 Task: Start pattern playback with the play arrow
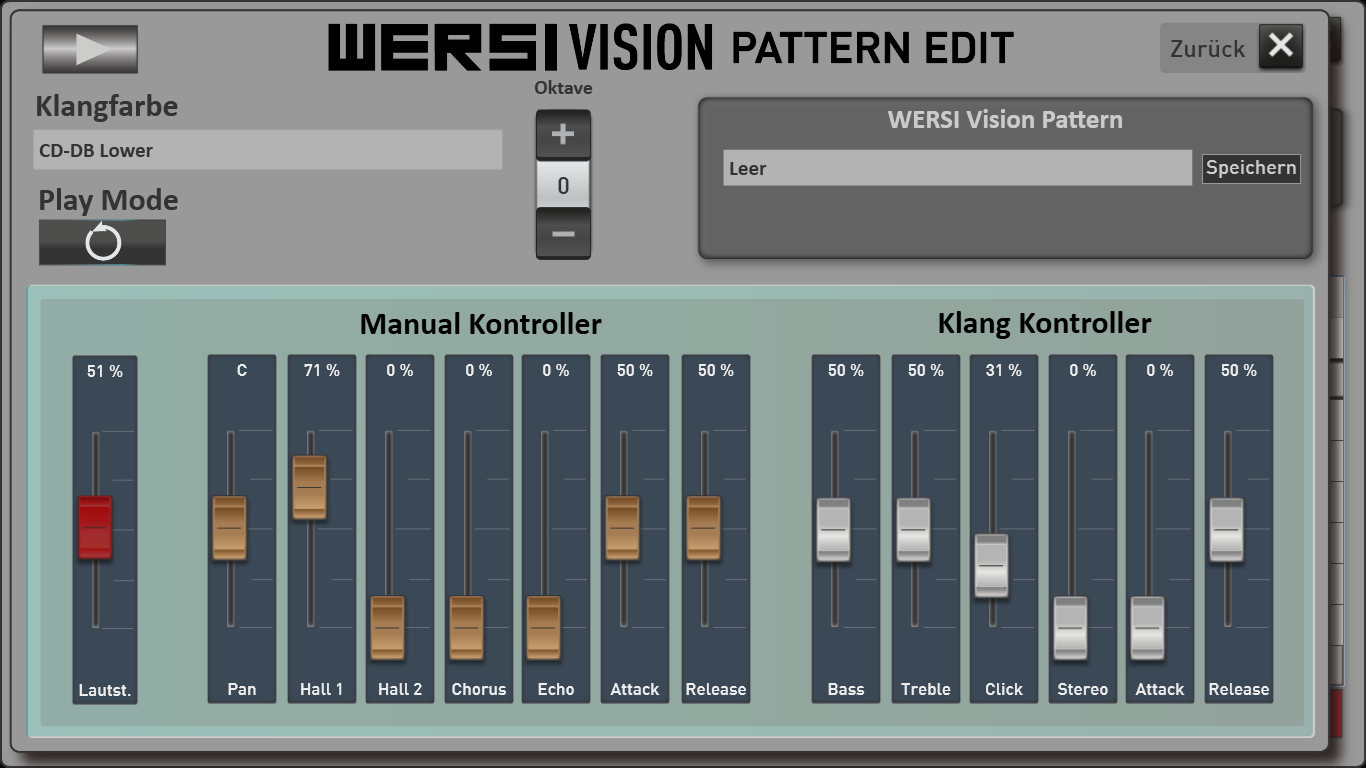coord(90,49)
